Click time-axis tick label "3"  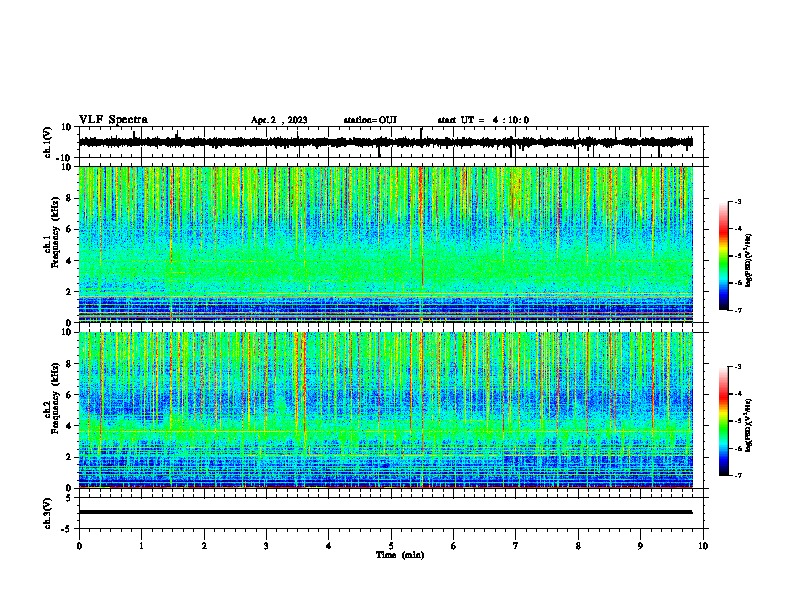click(266, 546)
